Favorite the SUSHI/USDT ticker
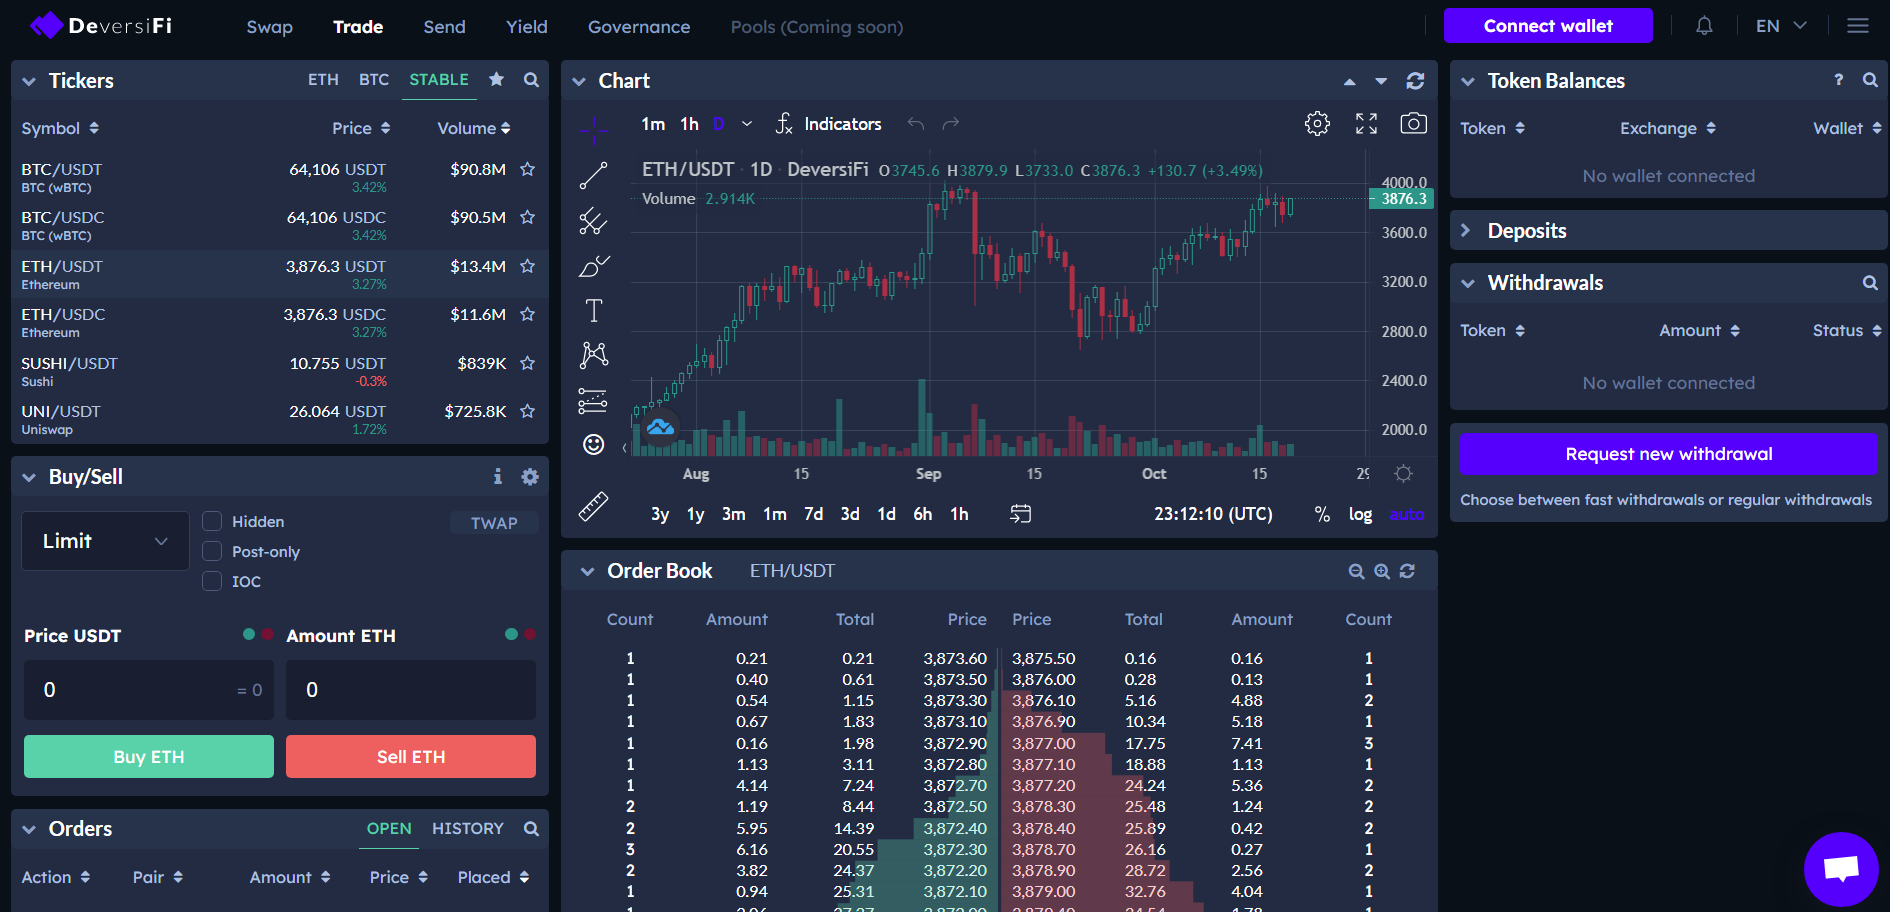 click(x=528, y=363)
